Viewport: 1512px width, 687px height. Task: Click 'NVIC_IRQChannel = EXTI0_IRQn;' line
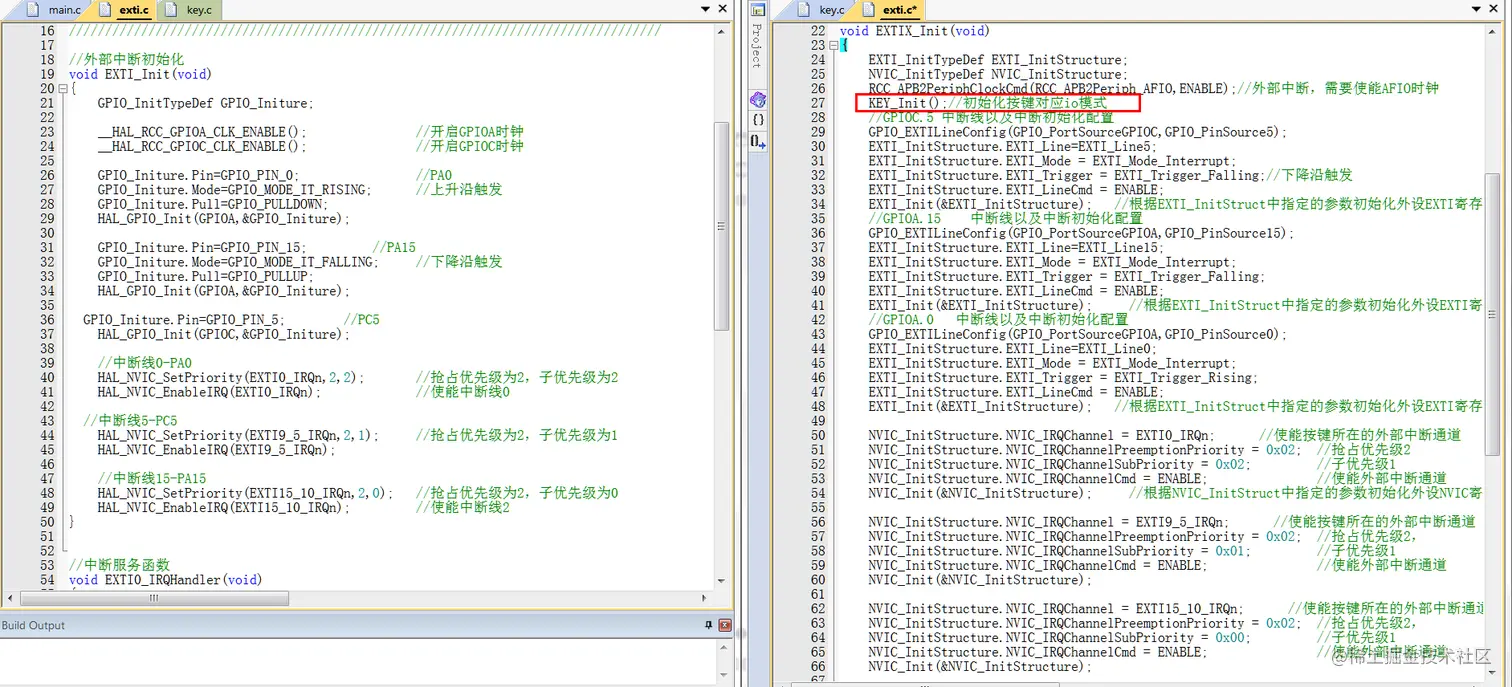click(1042, 435)
